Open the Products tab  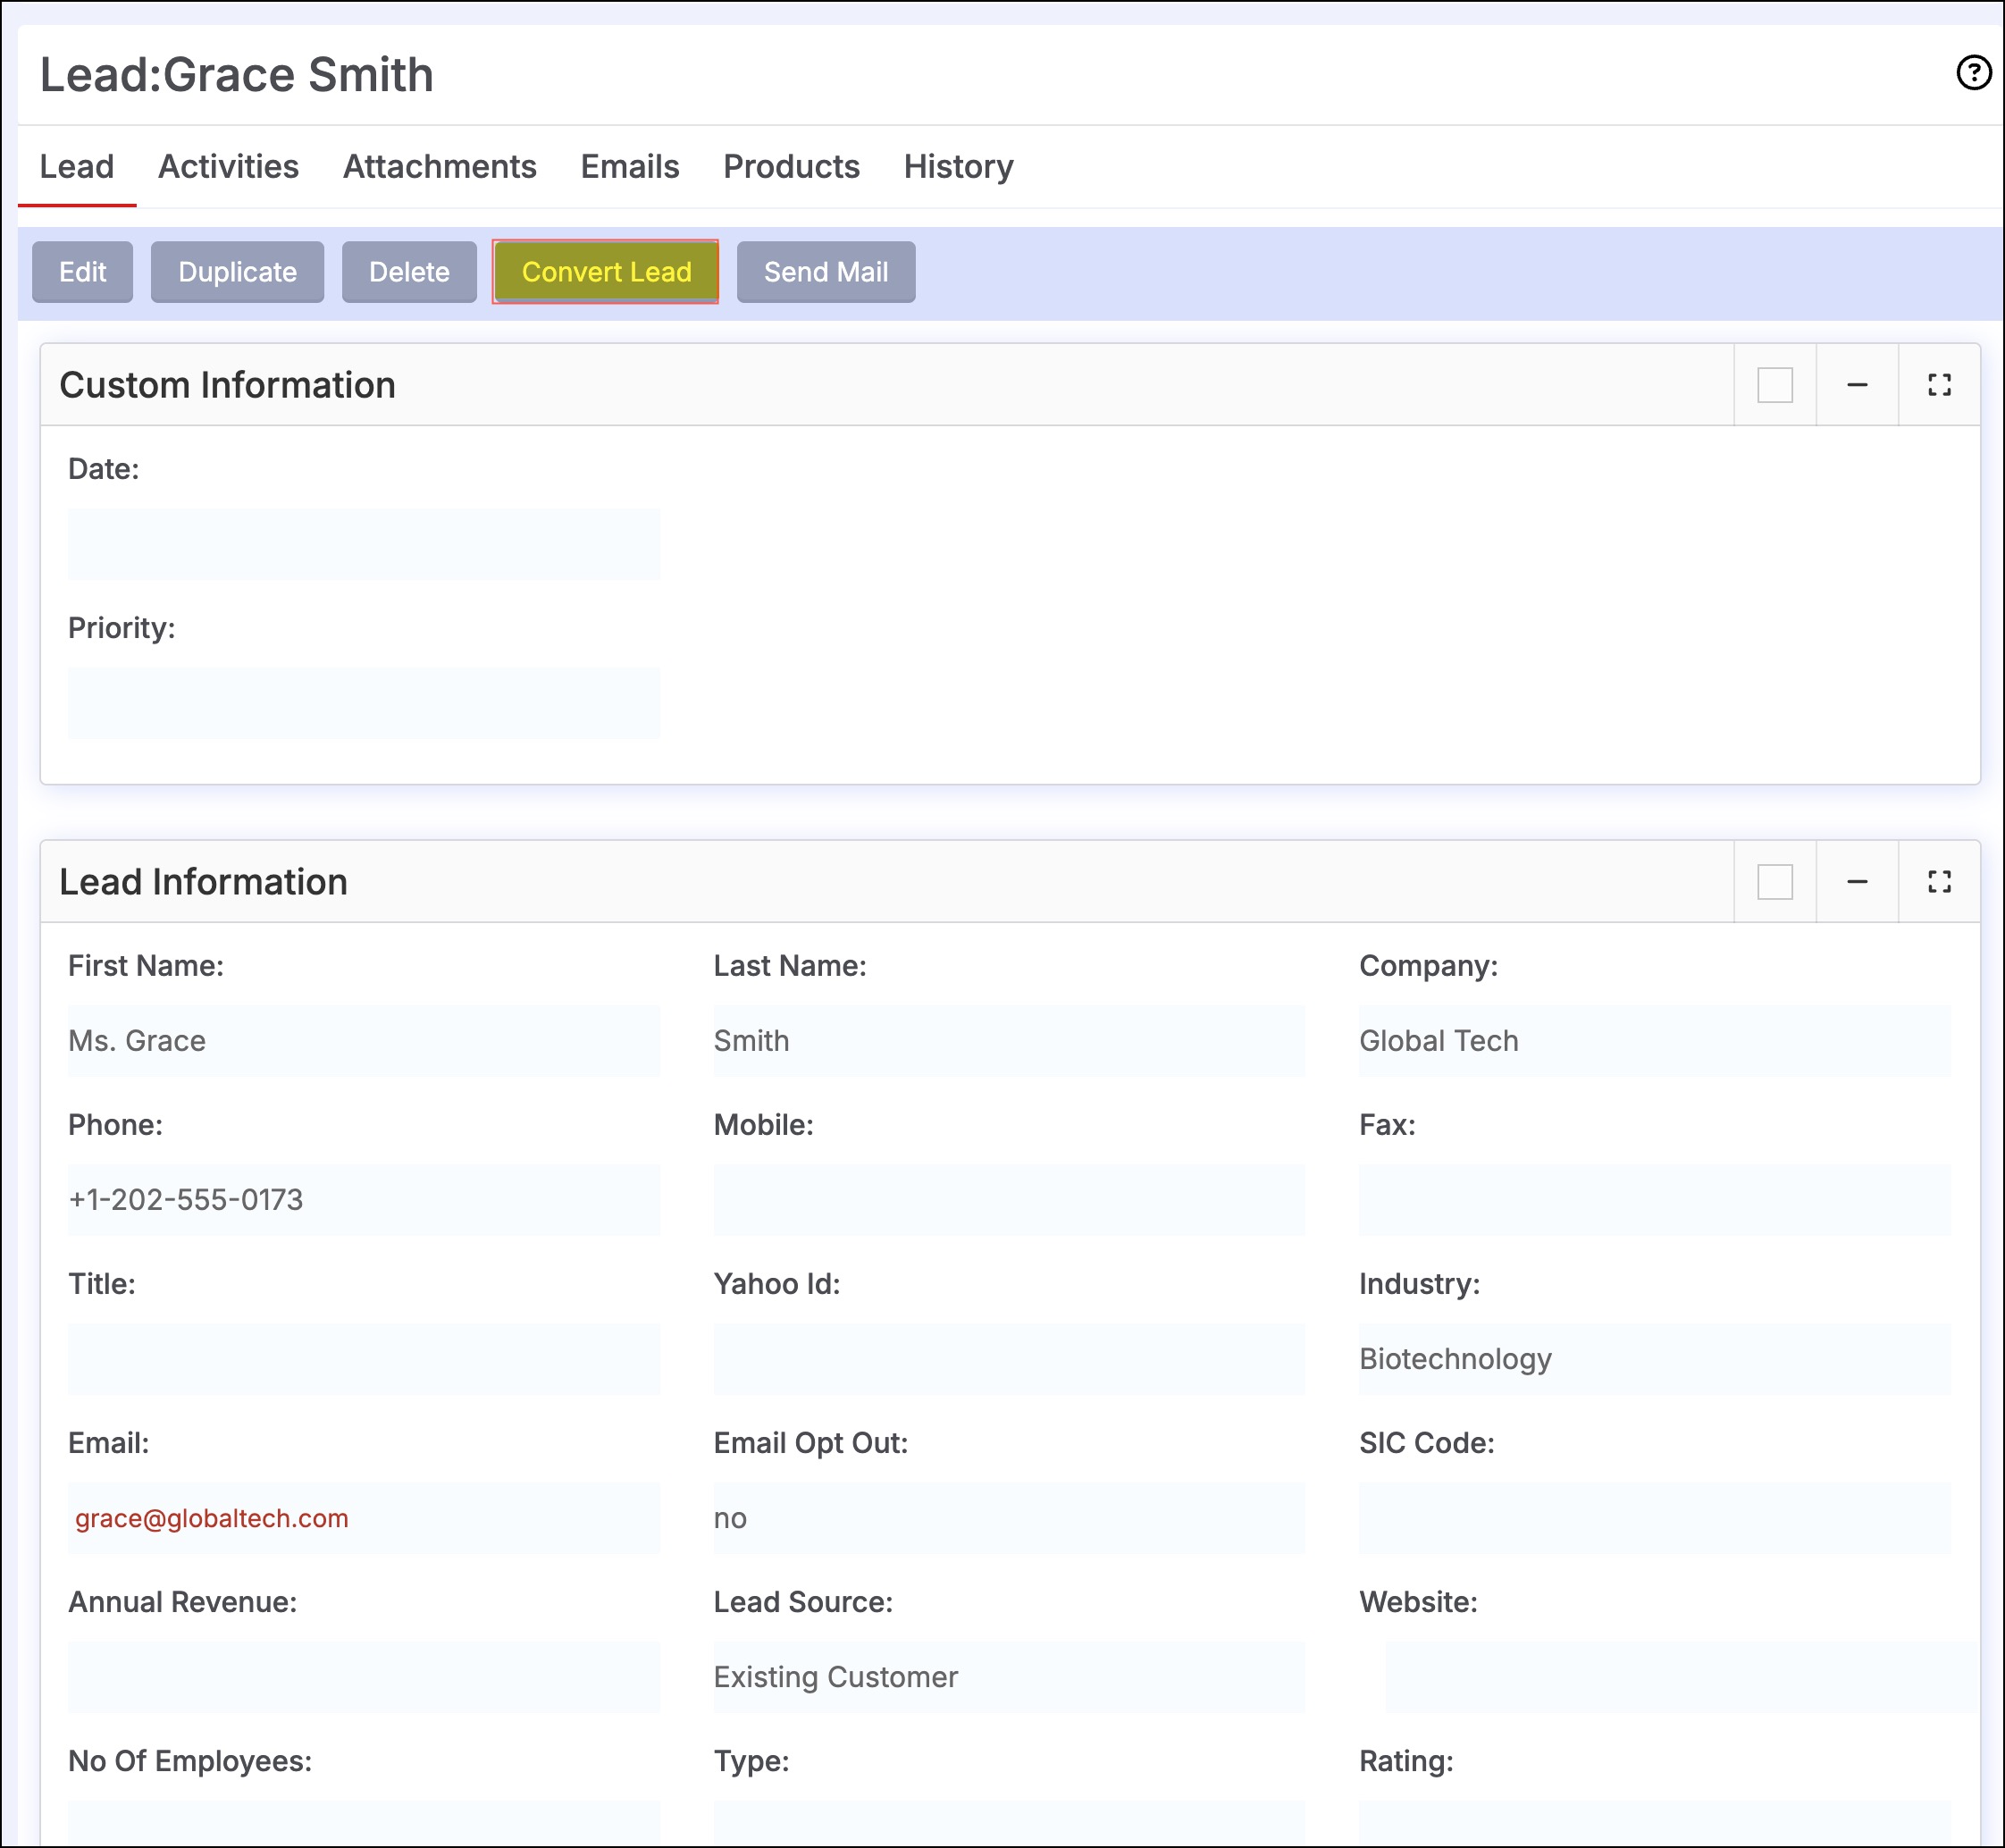pyautogui.click(x=791, y=166)
